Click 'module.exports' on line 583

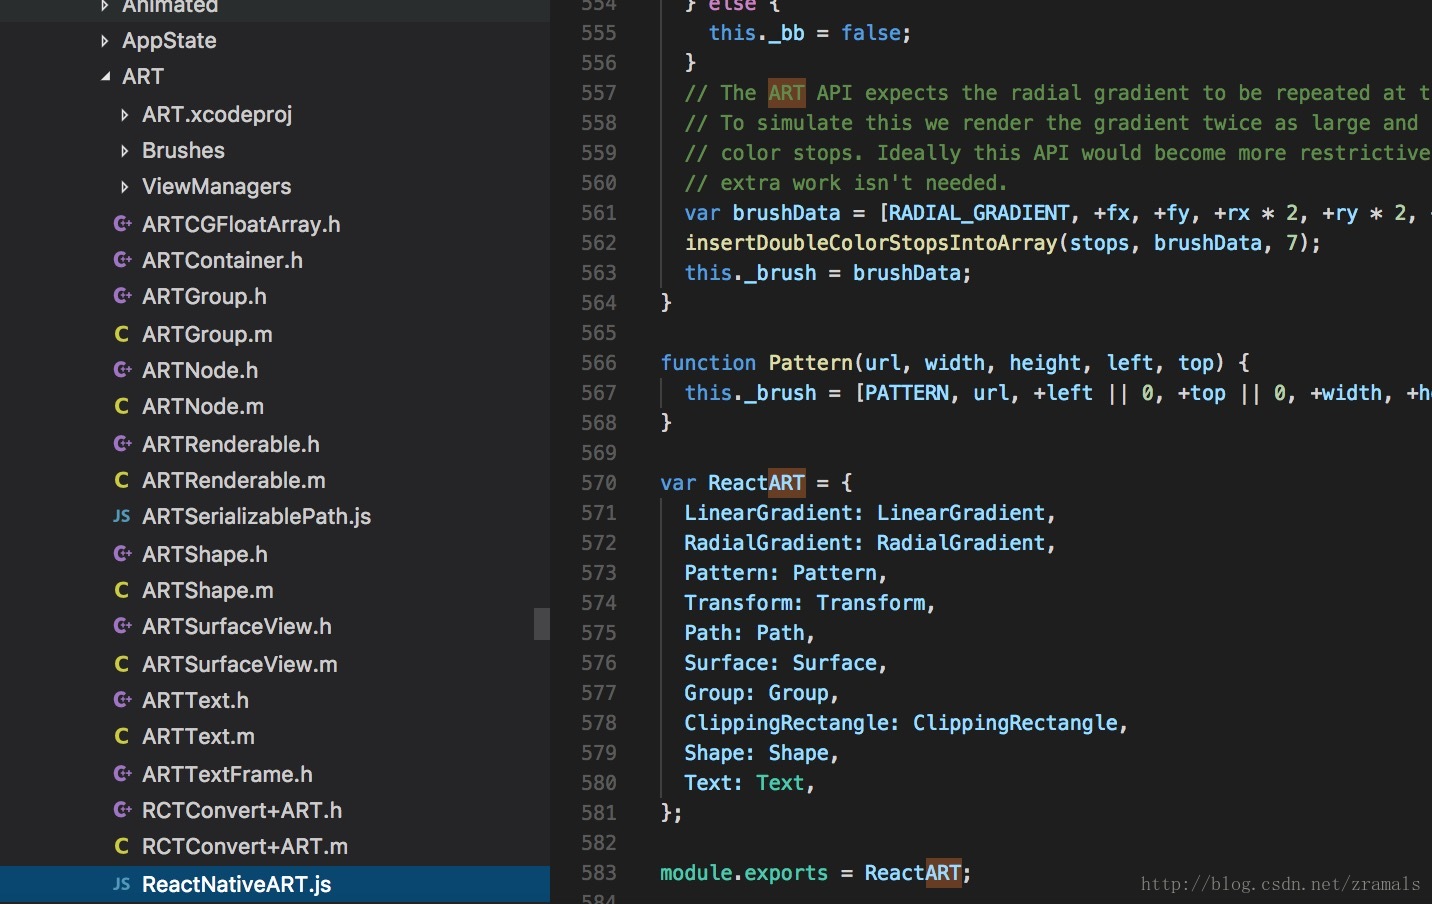[x=744, y=873]
